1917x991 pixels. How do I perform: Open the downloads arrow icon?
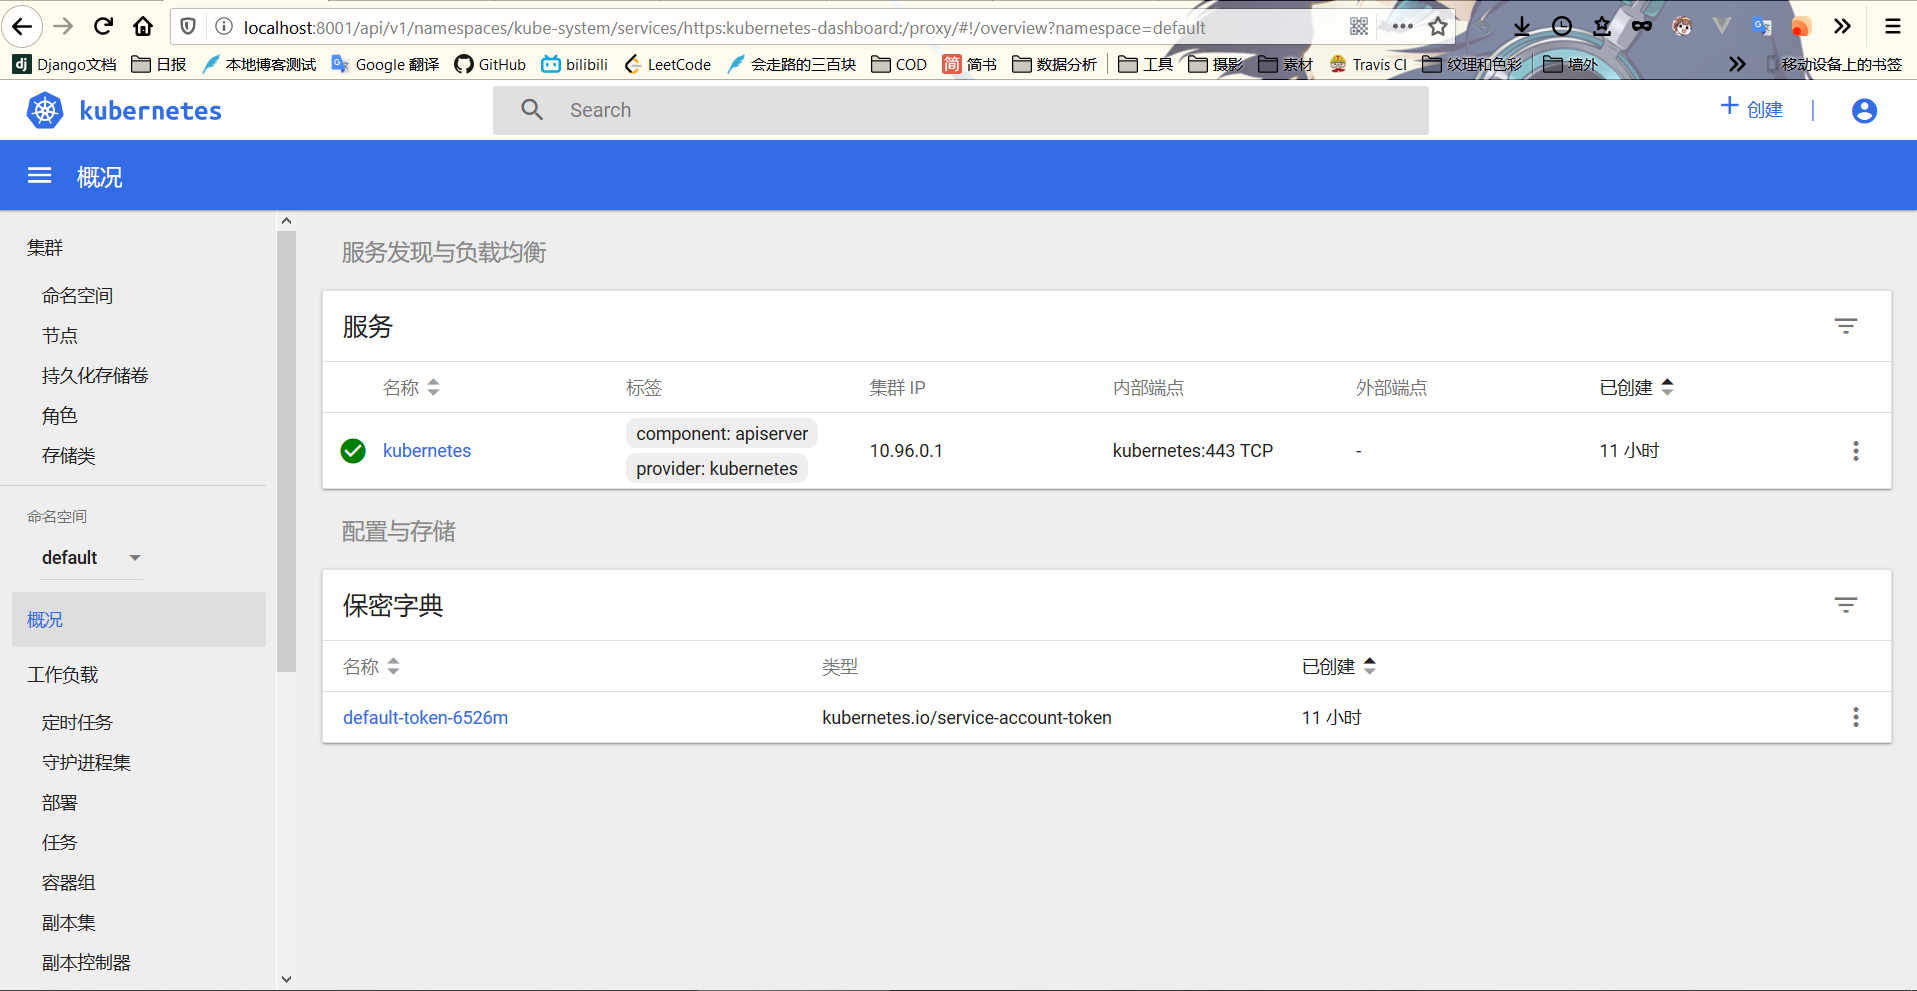pyautogui.click(x=1522, y=27)
